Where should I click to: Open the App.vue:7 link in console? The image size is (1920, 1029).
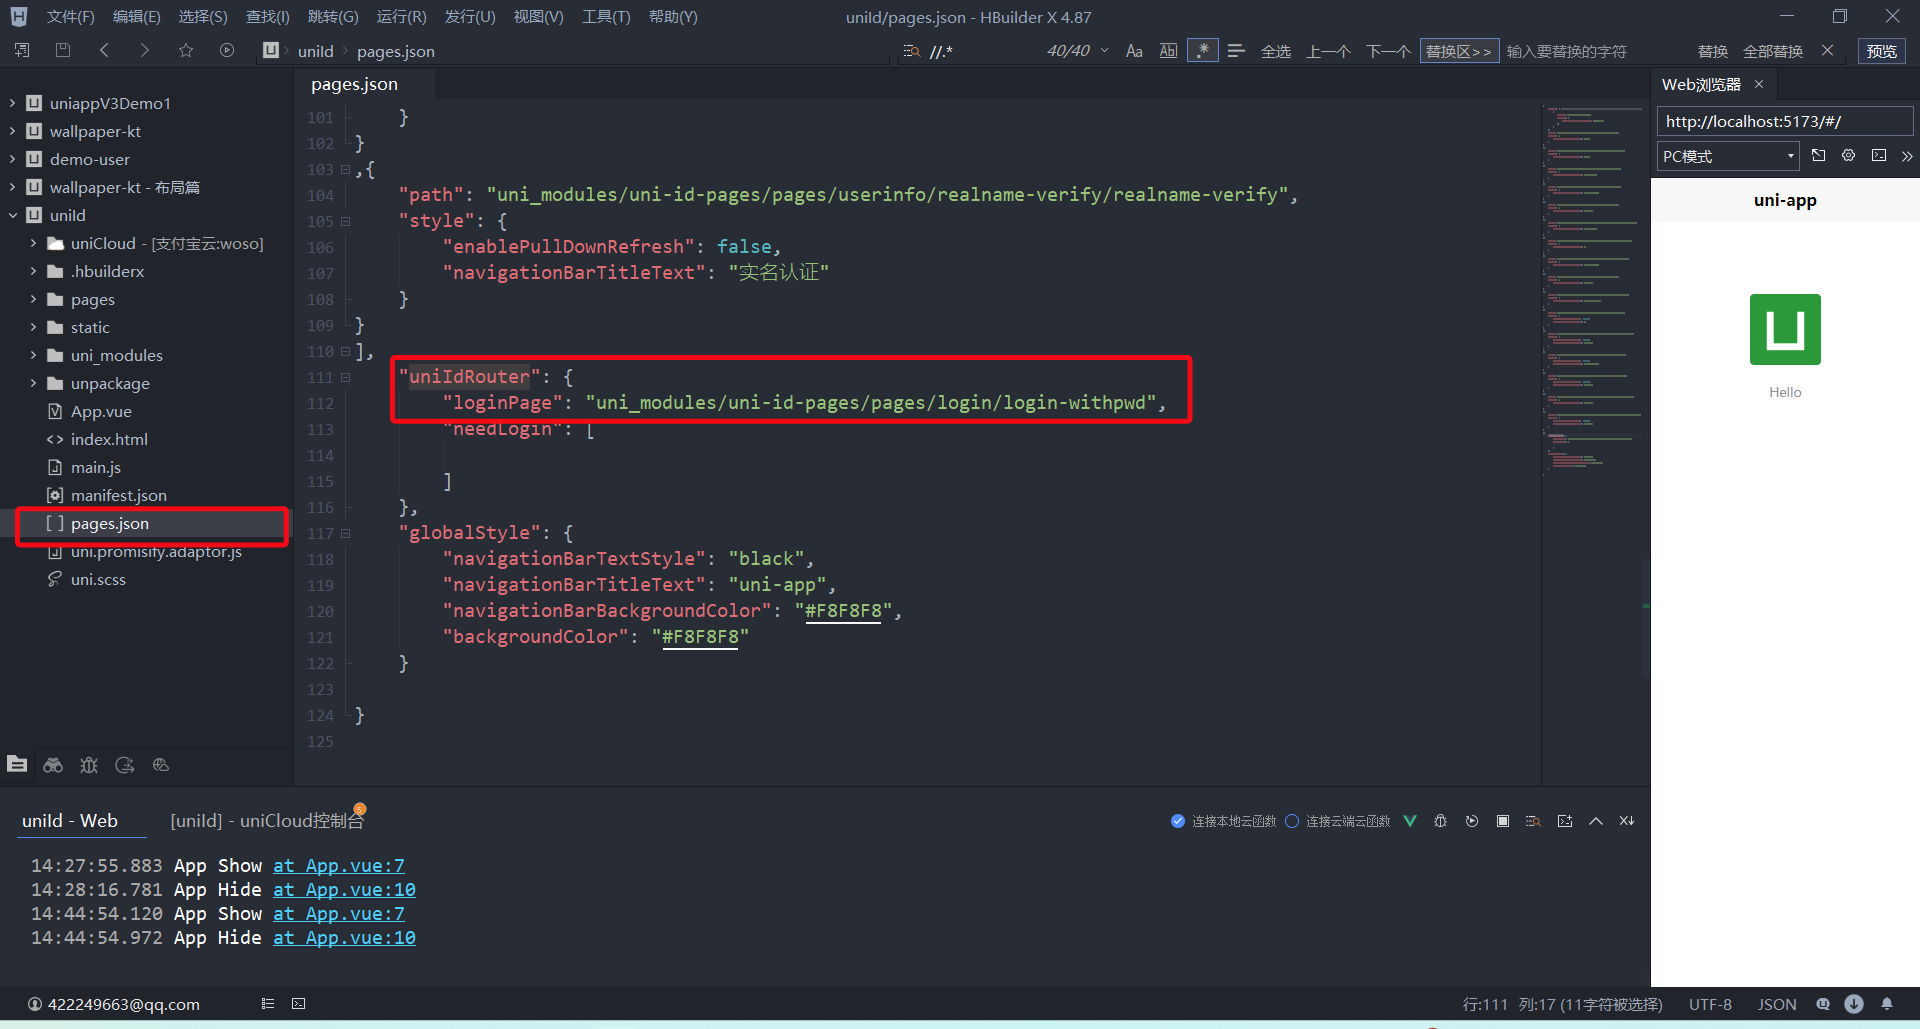pyautogui.click(x=339, y=866)
